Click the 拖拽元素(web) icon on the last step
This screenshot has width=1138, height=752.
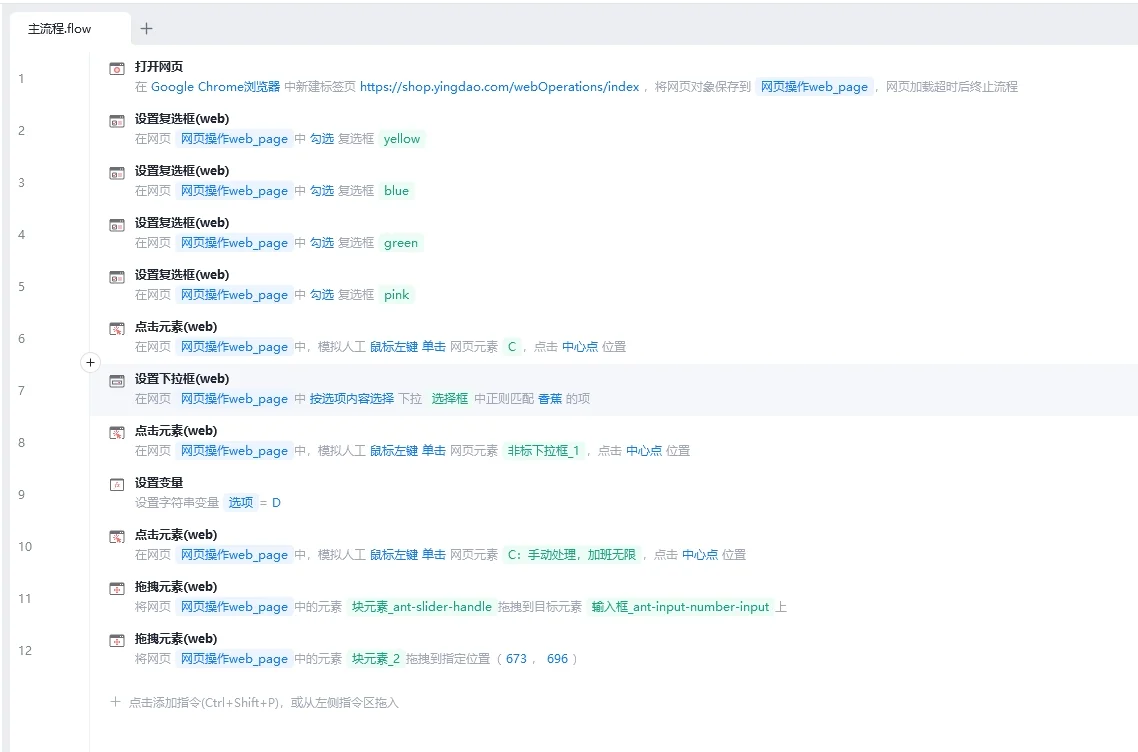point(116,638)
